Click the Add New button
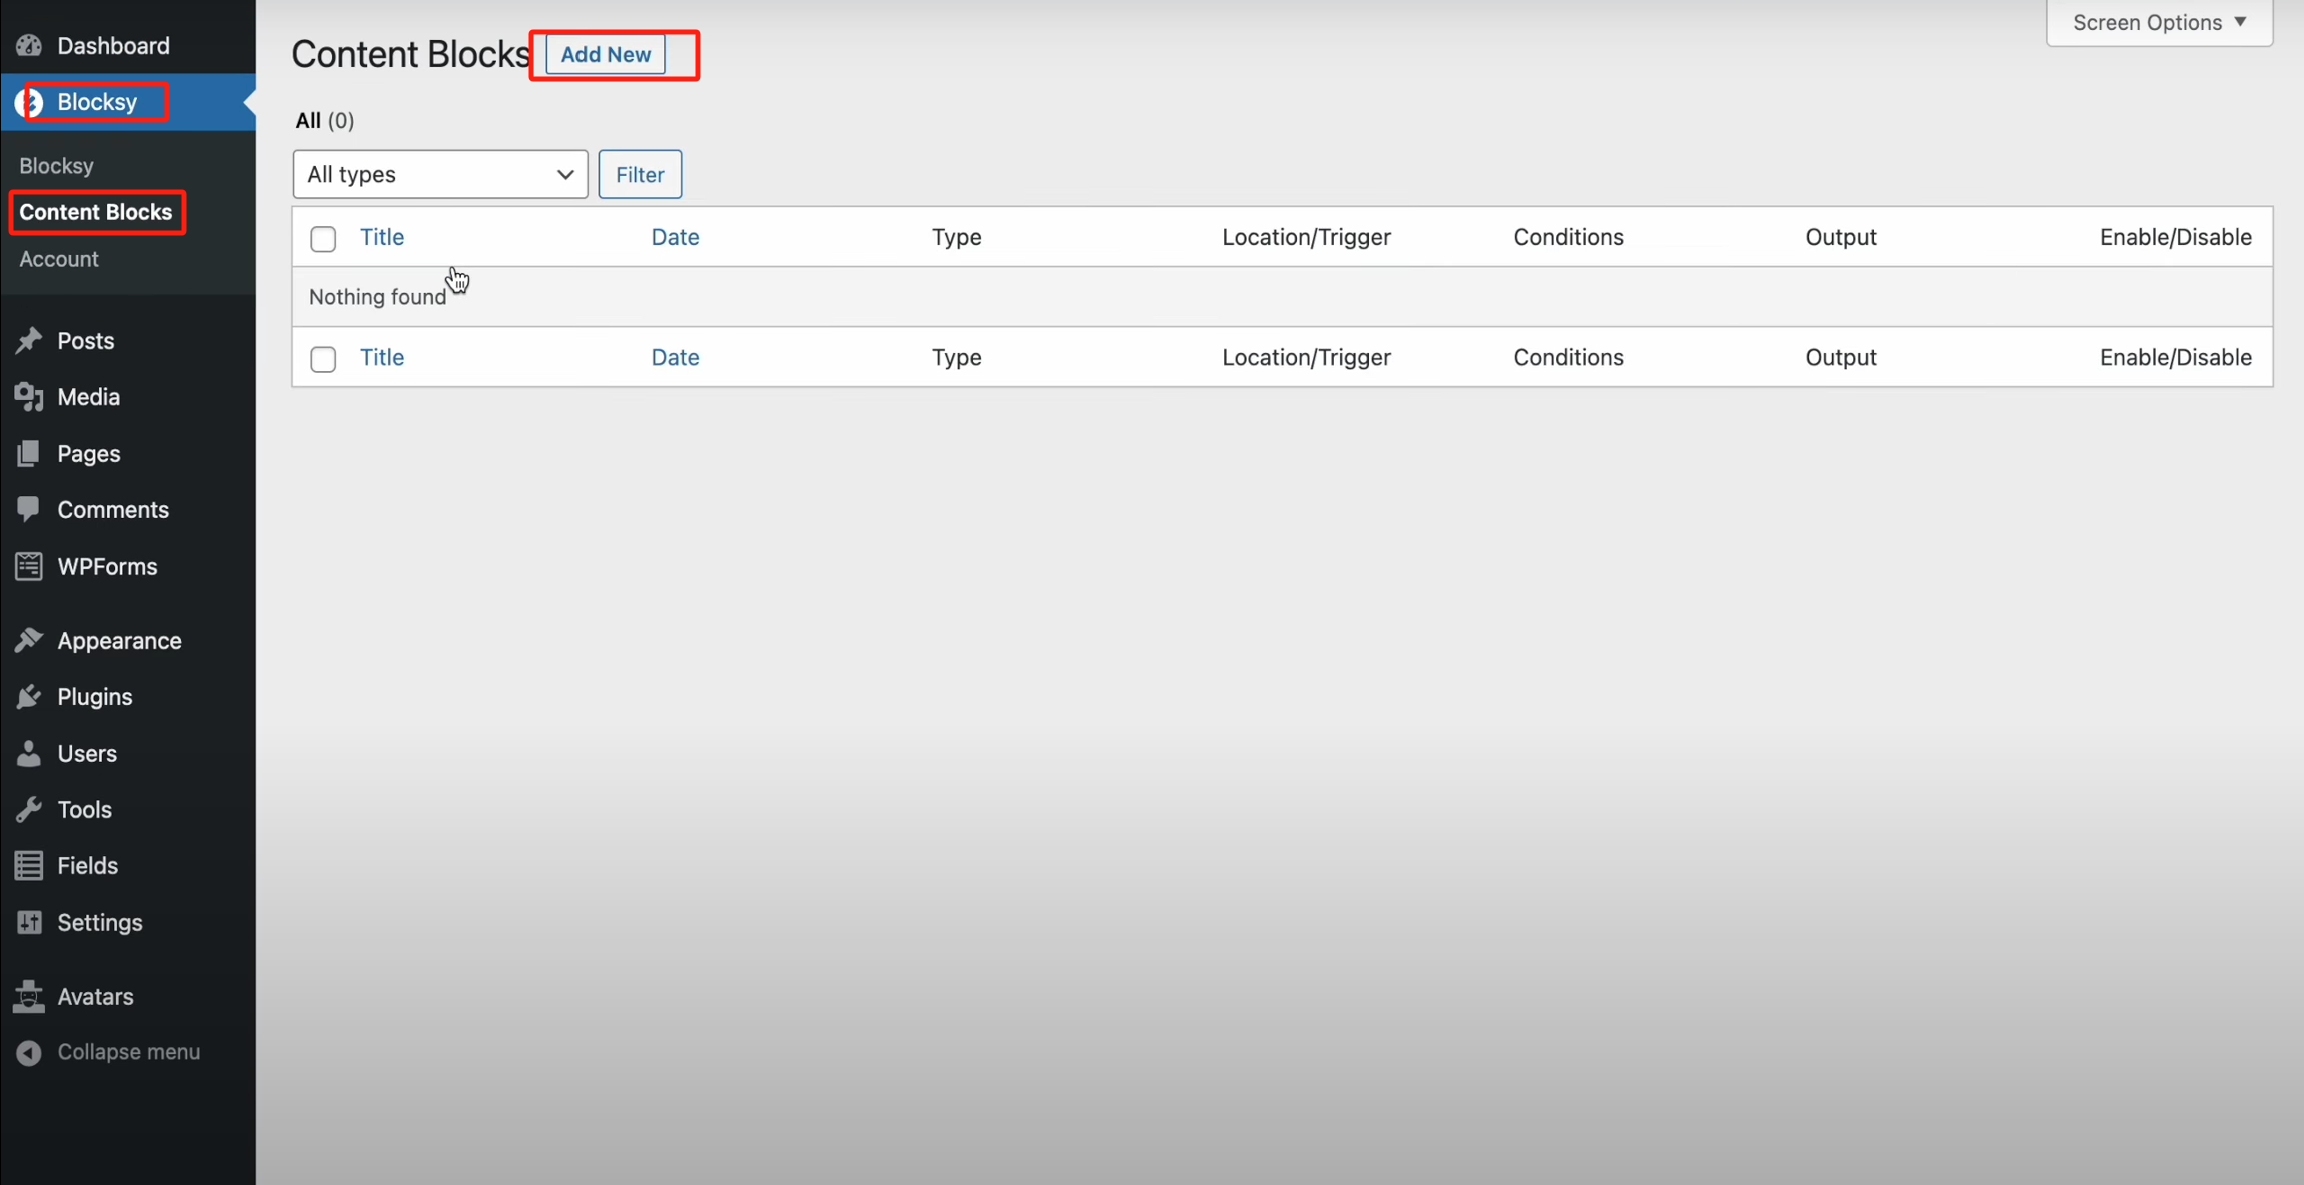 605,54
